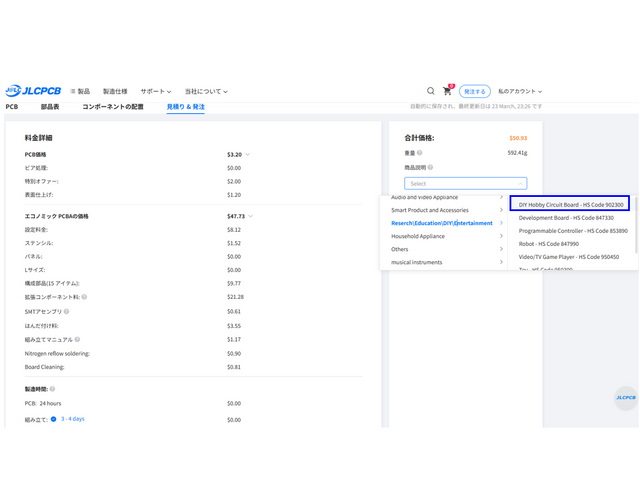Click the JLCPCB logo
The height and width of the screenshot is (480, 640).
pyautogui.click(x=33, y=91)
